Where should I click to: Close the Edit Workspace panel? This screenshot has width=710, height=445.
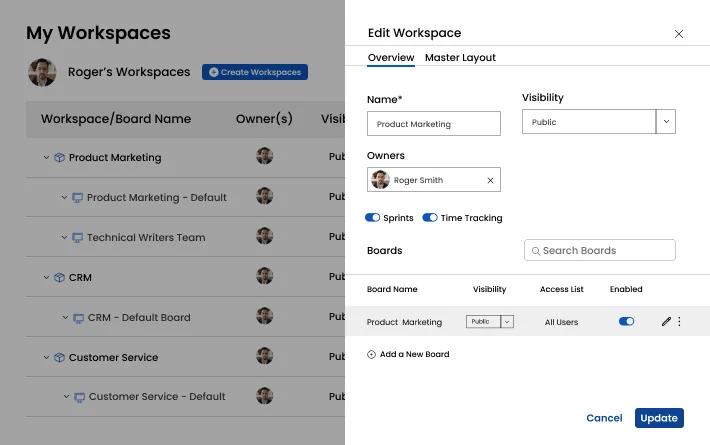pos(679,34)
